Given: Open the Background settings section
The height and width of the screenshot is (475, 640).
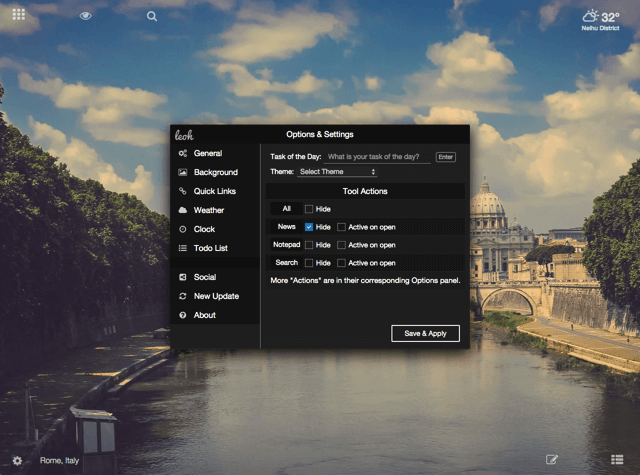Looking at the screenshot, I should (215, 172).
